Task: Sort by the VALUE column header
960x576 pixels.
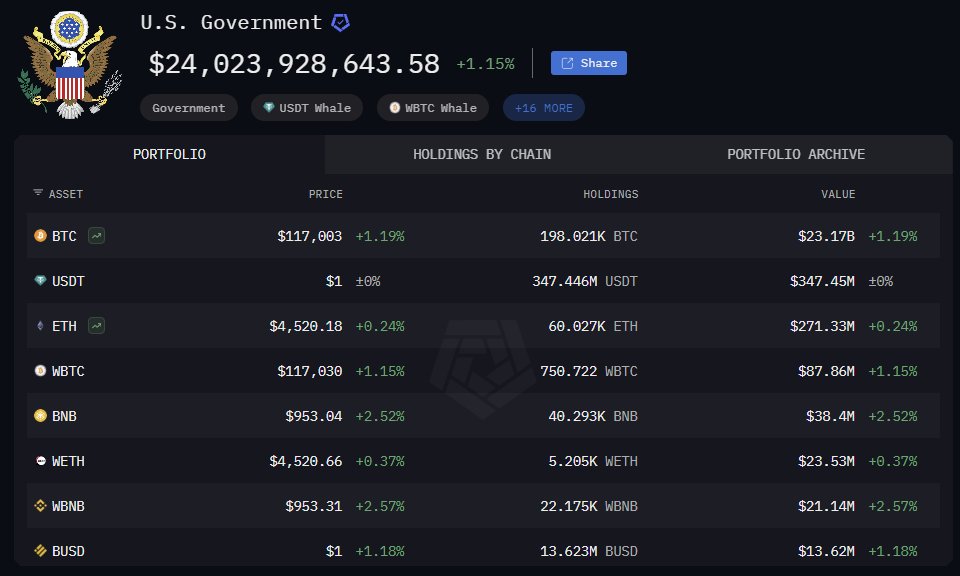Action: click(838, 194)
